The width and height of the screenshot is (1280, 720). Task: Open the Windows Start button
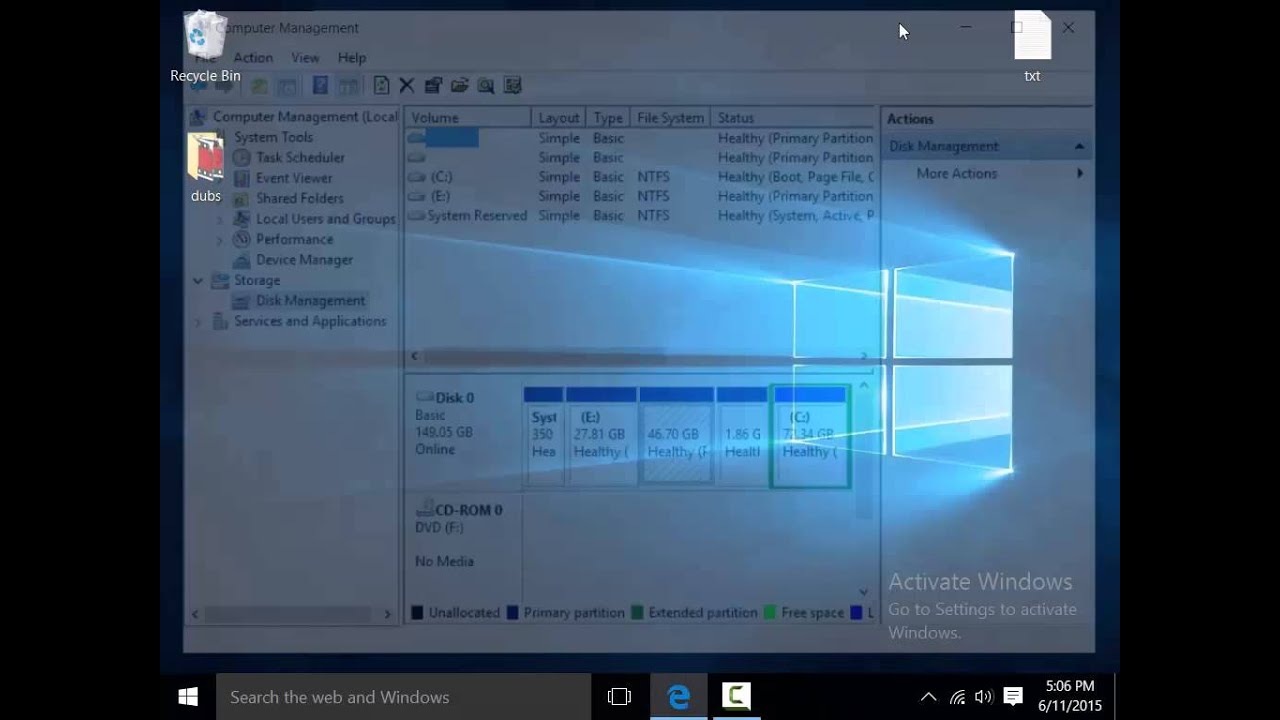188,697
